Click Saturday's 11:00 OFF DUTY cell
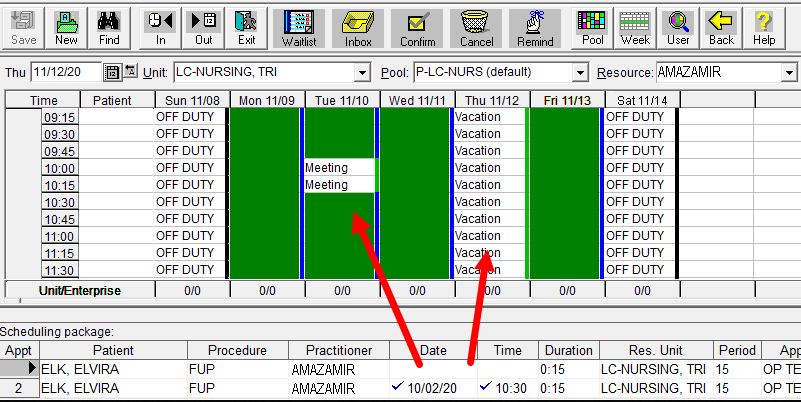 point(640,235)
